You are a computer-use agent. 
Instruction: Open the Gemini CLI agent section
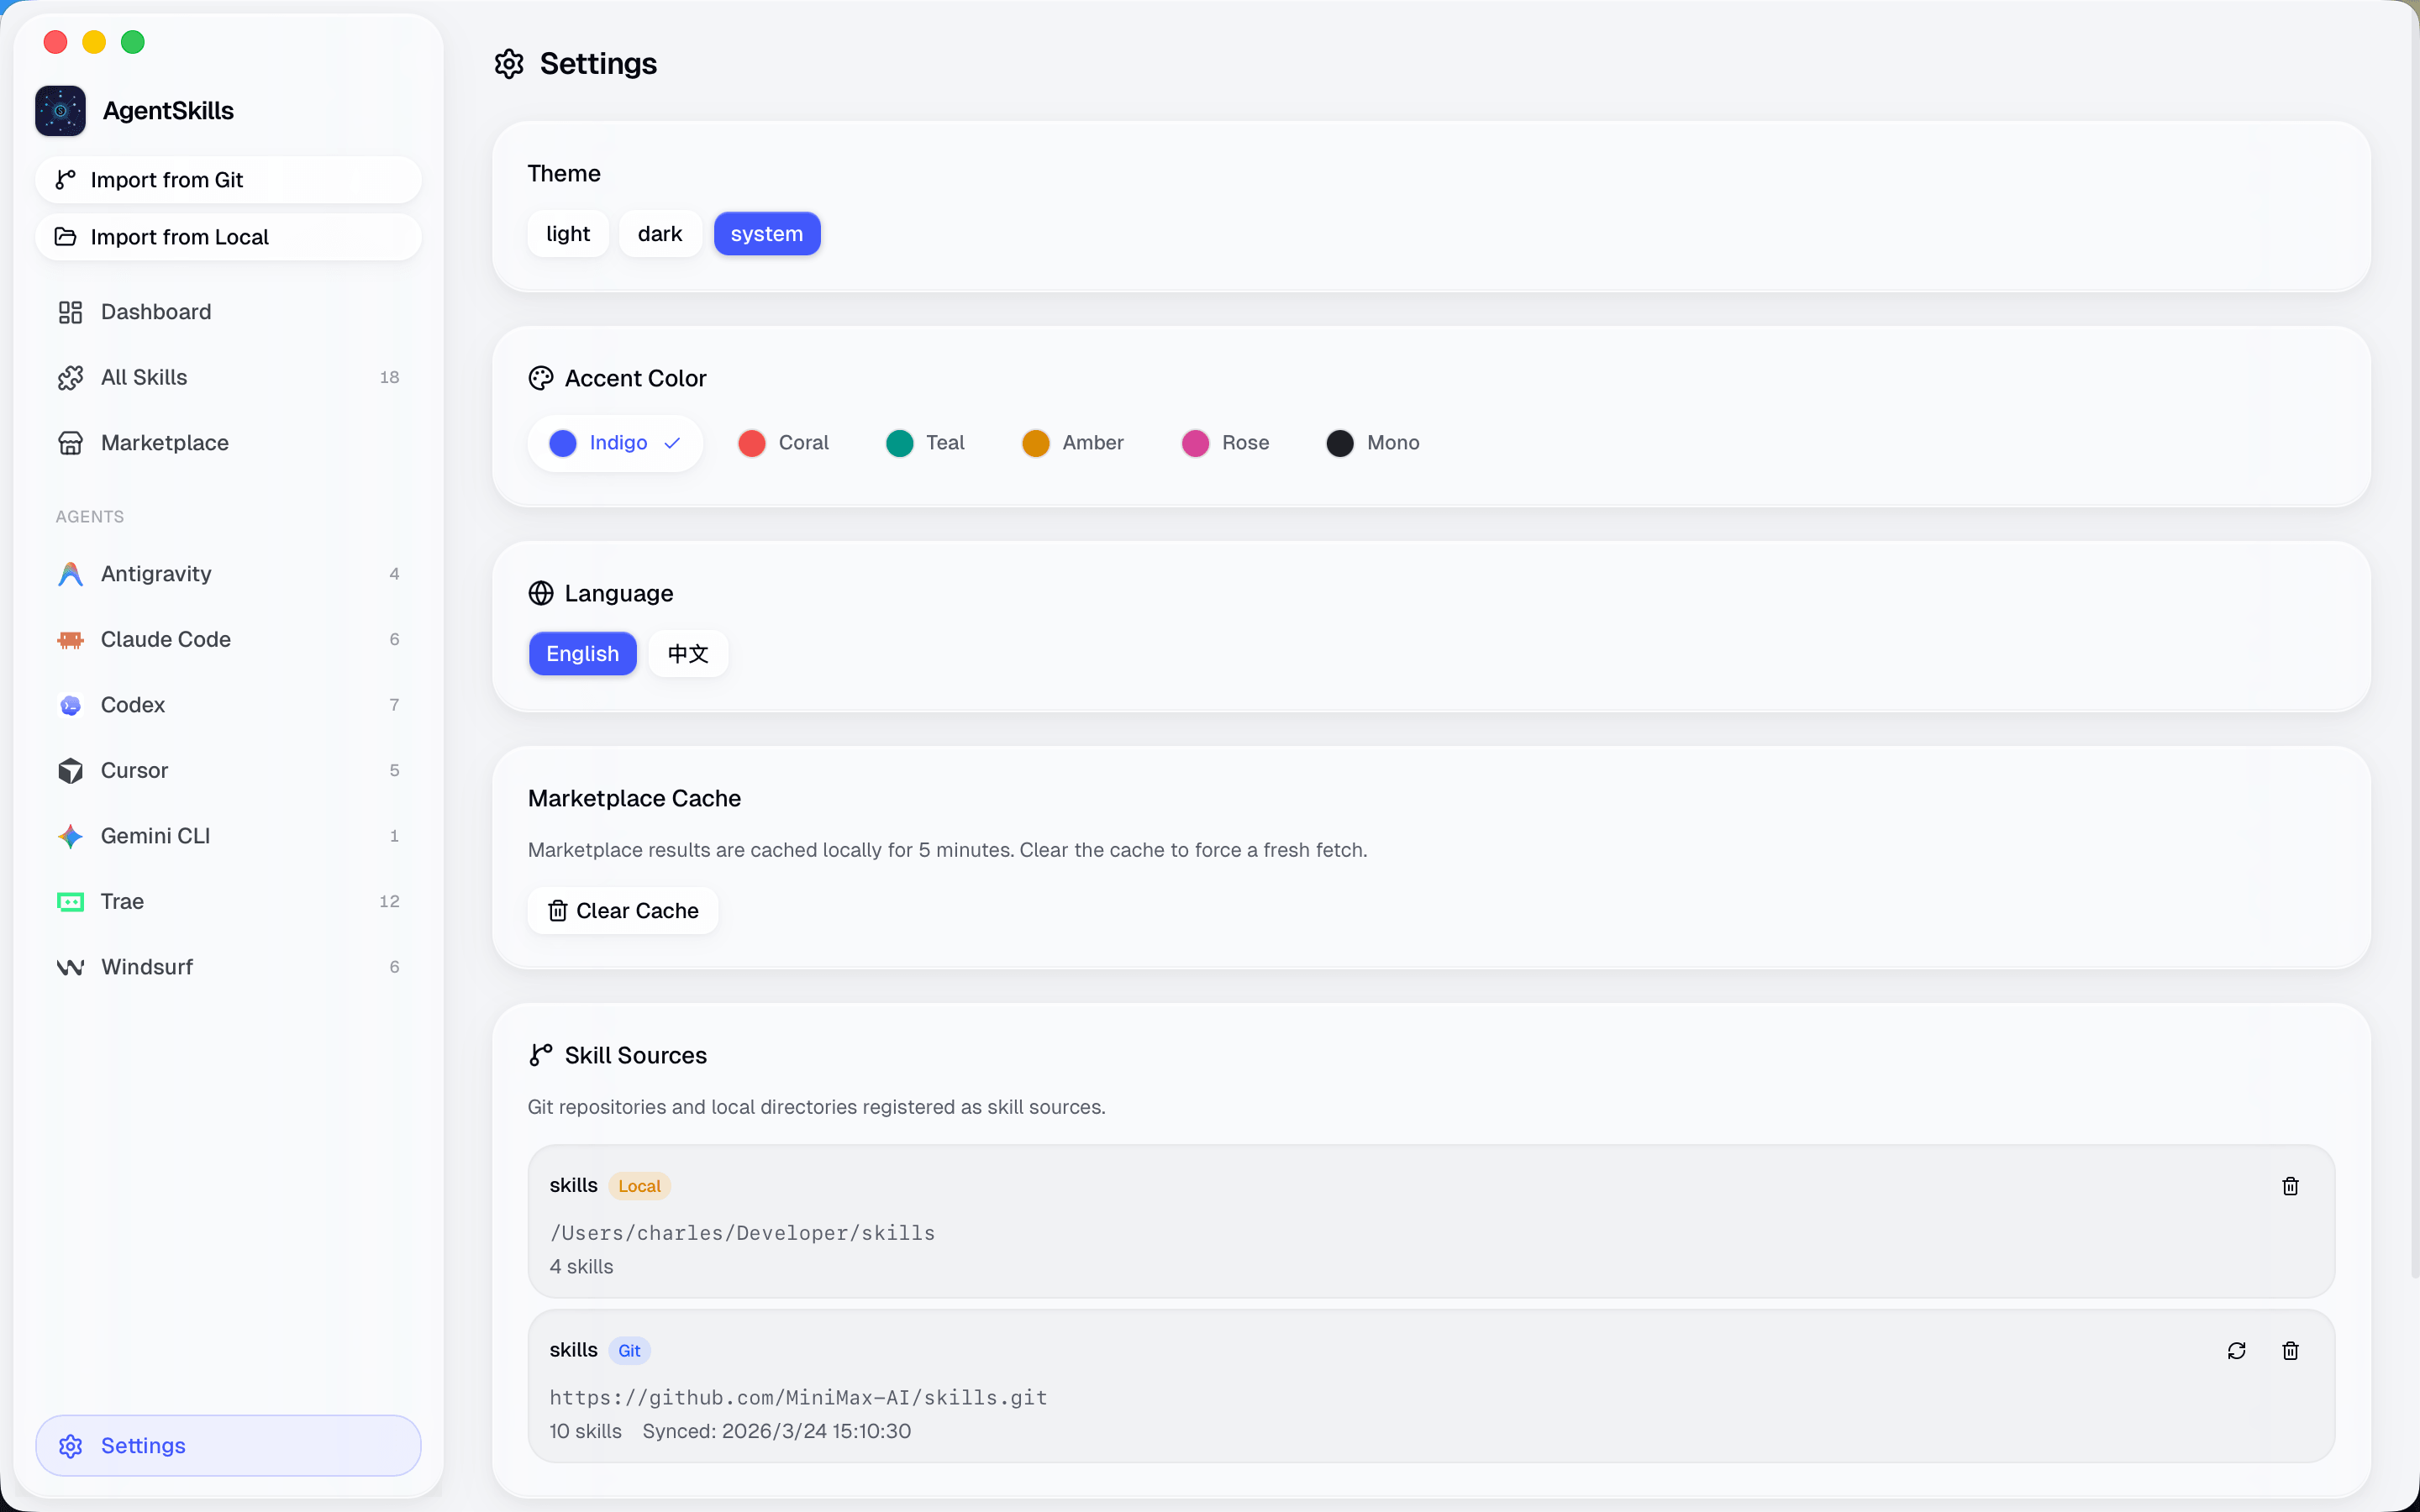point(155,835)
